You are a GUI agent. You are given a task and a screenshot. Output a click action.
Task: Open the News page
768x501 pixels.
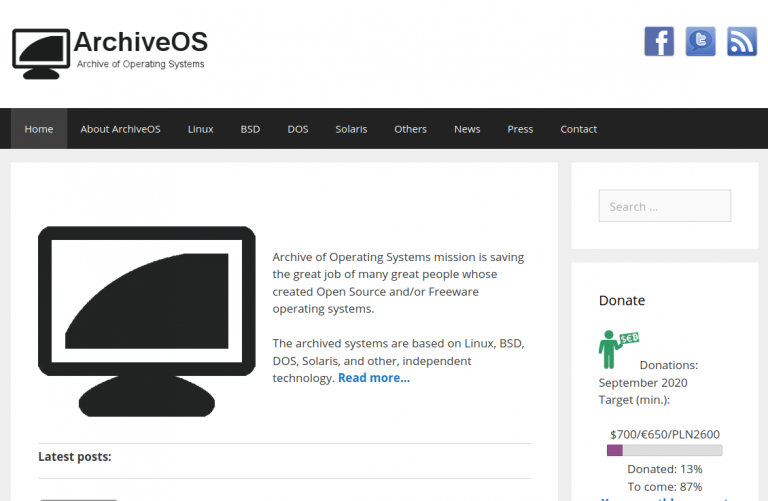[x=467, y=129]
